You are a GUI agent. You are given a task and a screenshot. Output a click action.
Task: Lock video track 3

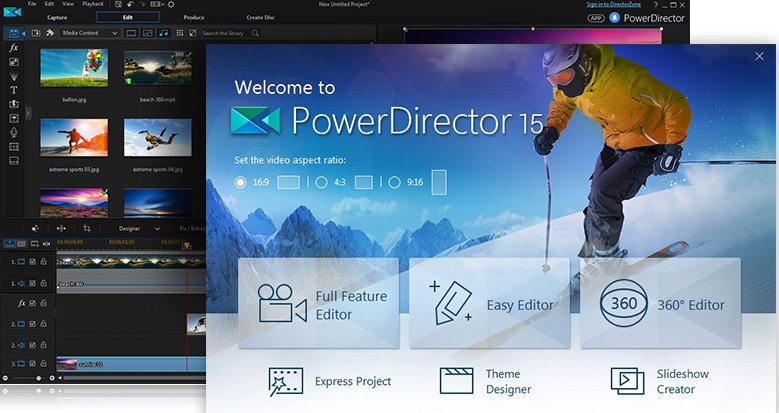coord(44,363)
